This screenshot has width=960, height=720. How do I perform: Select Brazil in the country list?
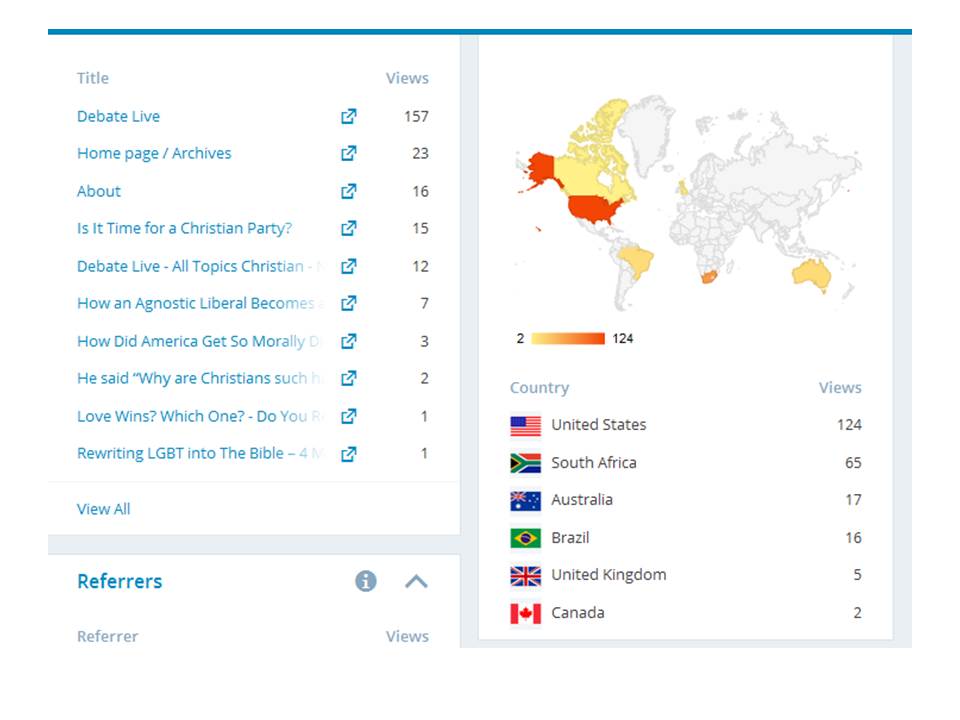click(x=570, y=538)
